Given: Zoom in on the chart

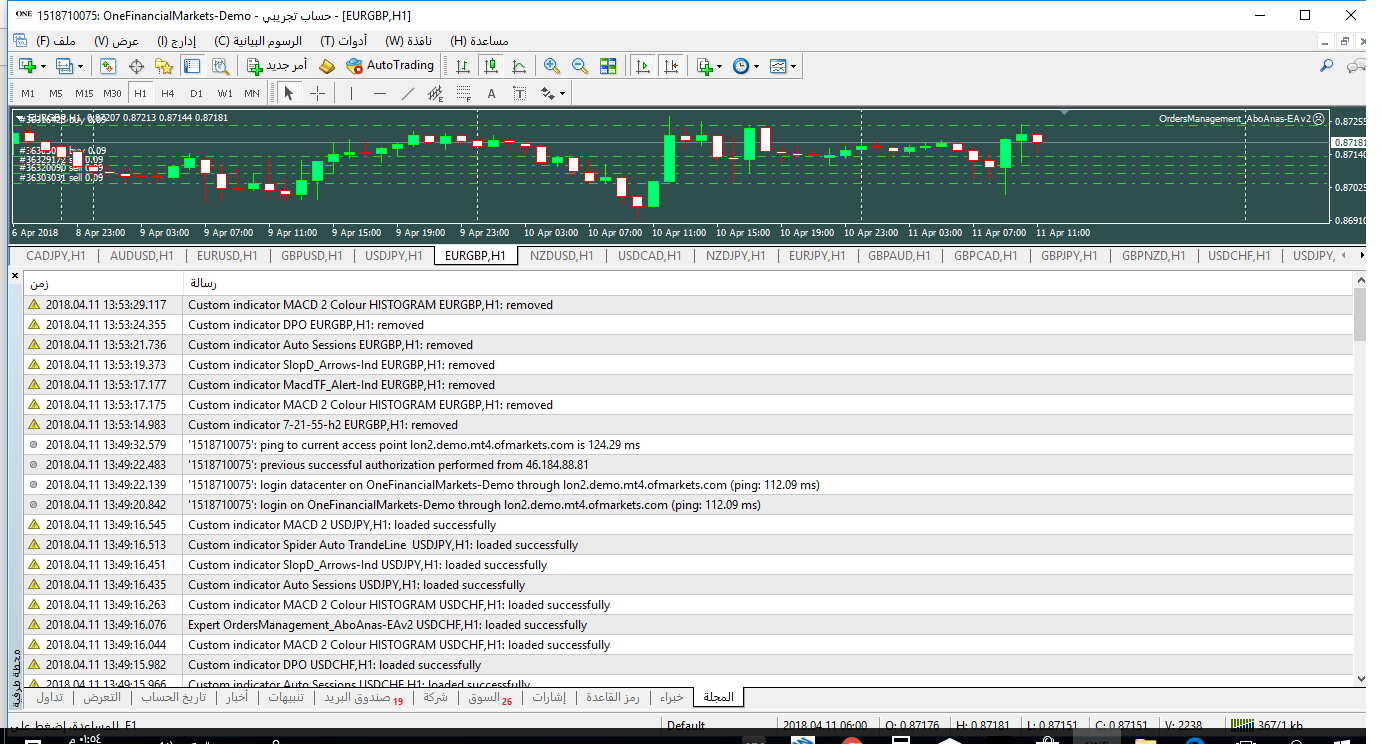Looking at the screenshot, I should (551, 66).
